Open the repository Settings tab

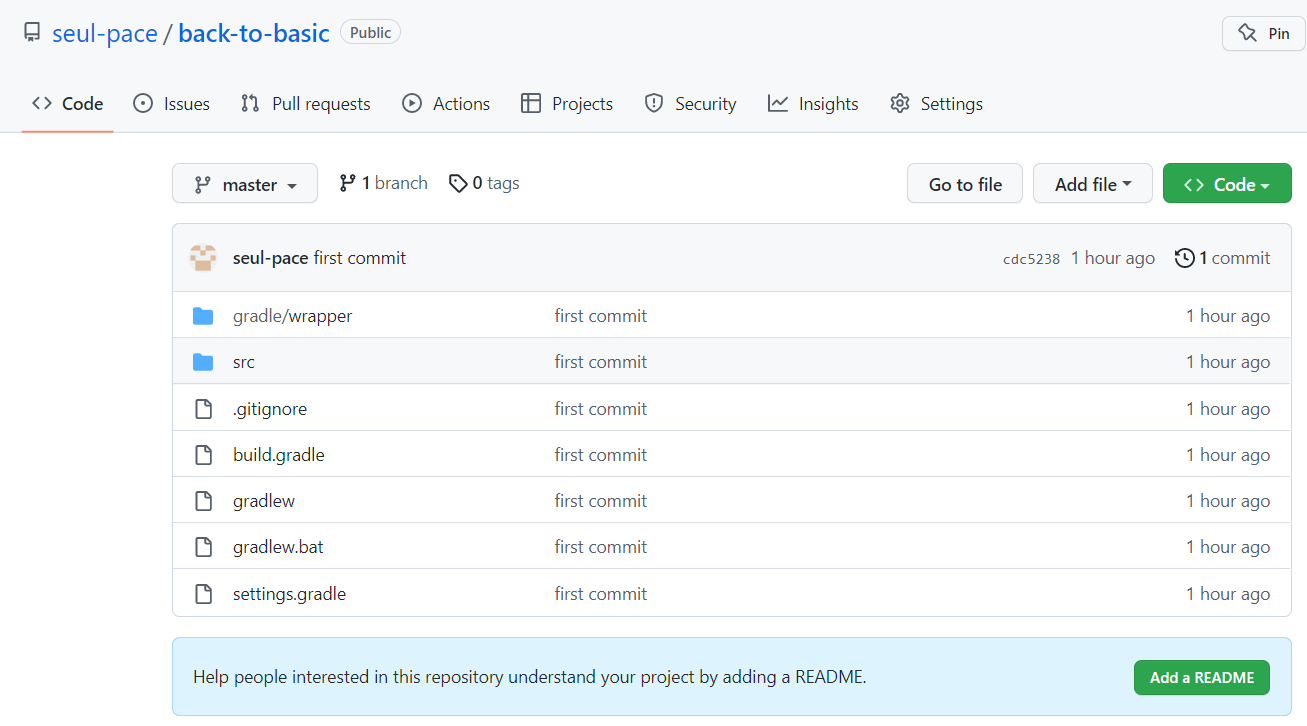(x=937, y=103)
